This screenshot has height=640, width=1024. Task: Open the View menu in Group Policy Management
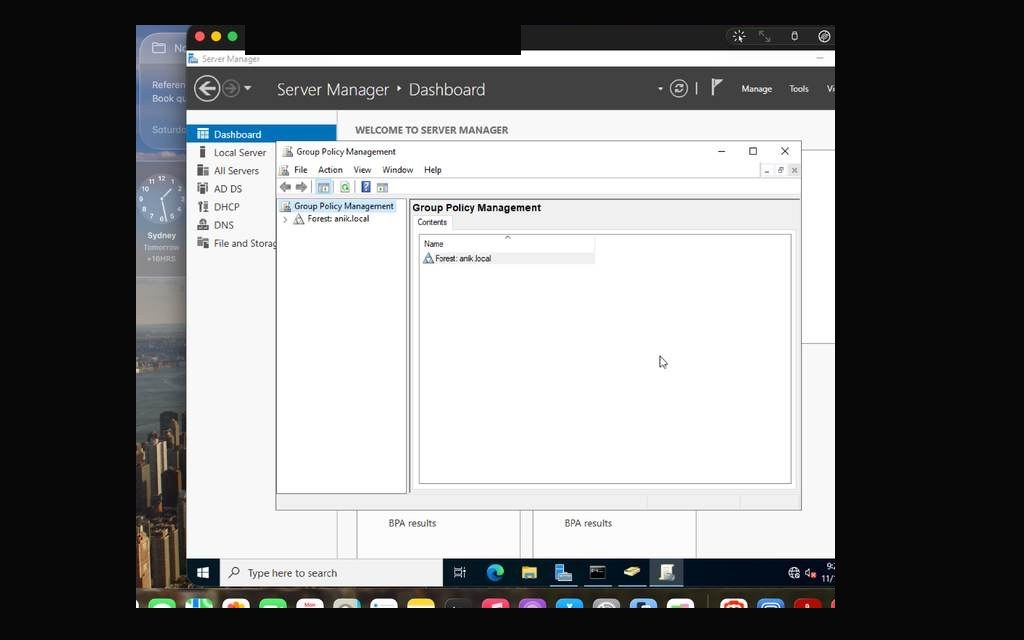coord(362,170)
